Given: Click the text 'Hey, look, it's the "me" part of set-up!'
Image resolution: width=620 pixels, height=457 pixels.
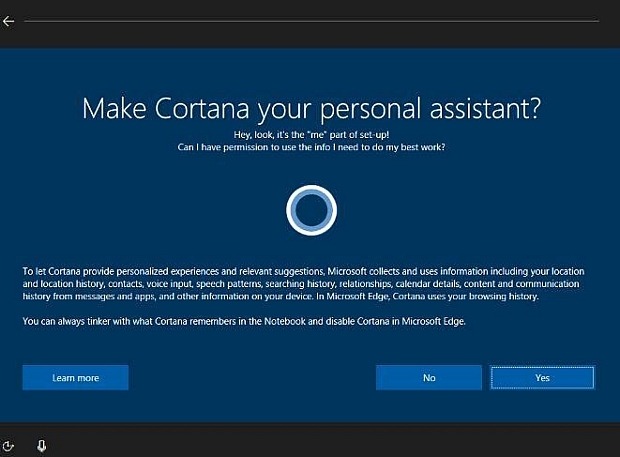Looking at the screenshot, I should [312, 135].
